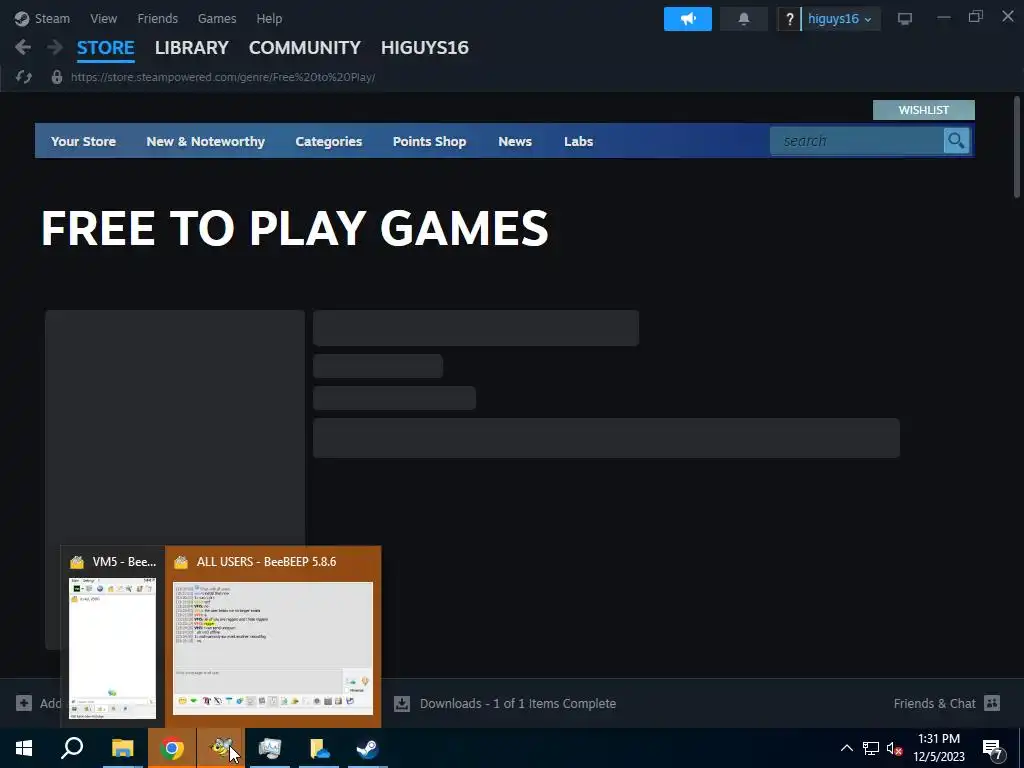Click the downloads arrow icon
Image resolution: width=1024 pixels, height=768 pixels.
(402, 703)
